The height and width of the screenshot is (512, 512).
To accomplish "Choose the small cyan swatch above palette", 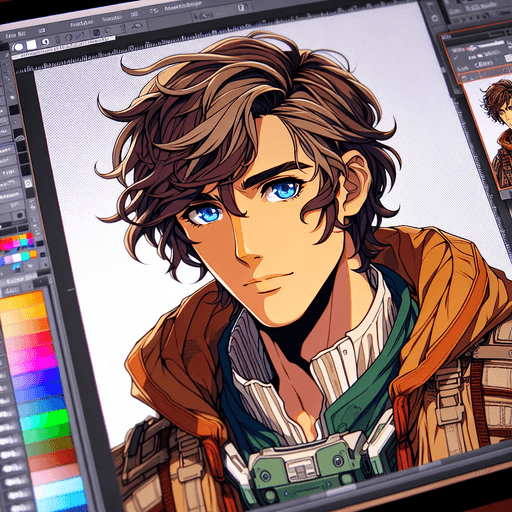I will click(x=24, y=257).
